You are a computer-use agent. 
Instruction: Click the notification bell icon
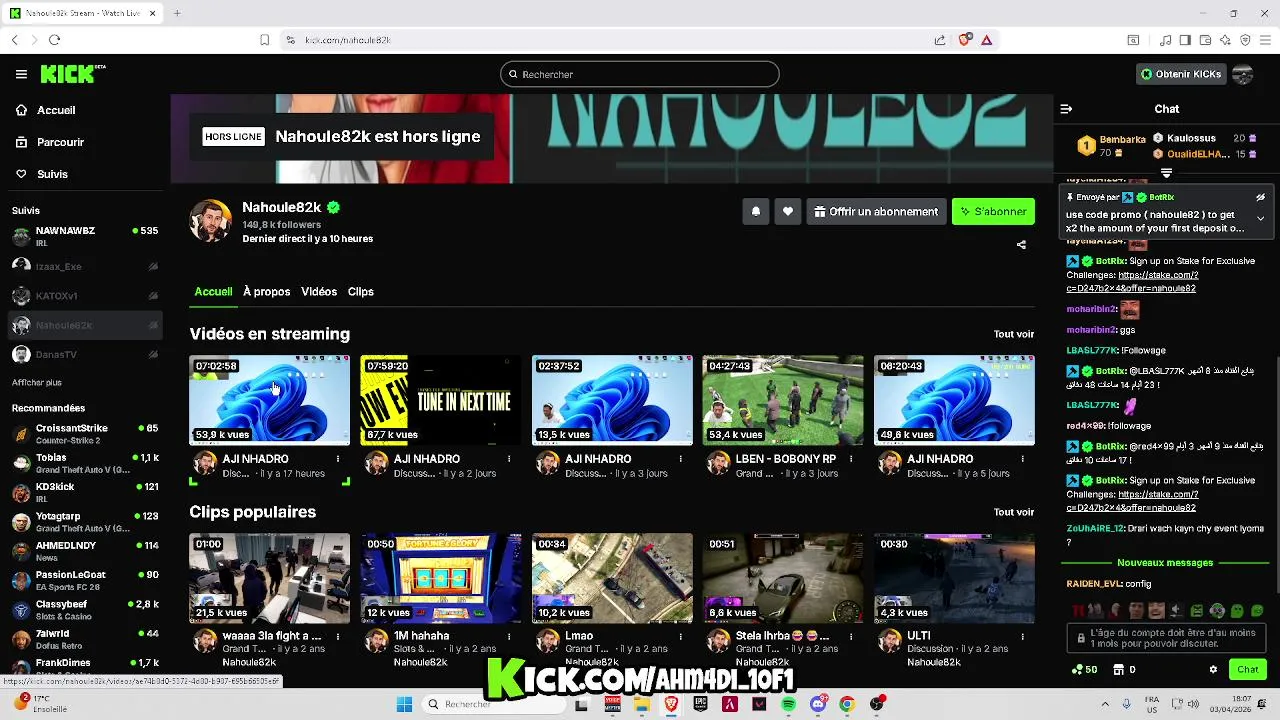[x=756, y=211]
